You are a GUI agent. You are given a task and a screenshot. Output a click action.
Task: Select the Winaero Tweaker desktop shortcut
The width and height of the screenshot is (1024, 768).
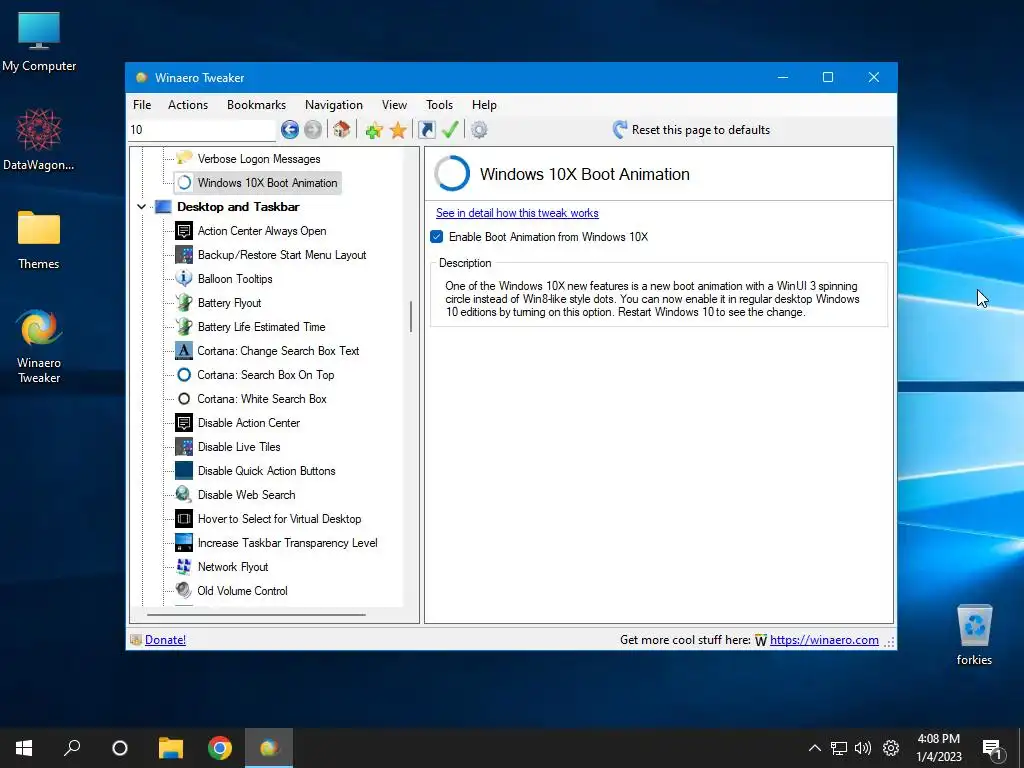click(39, 346)
